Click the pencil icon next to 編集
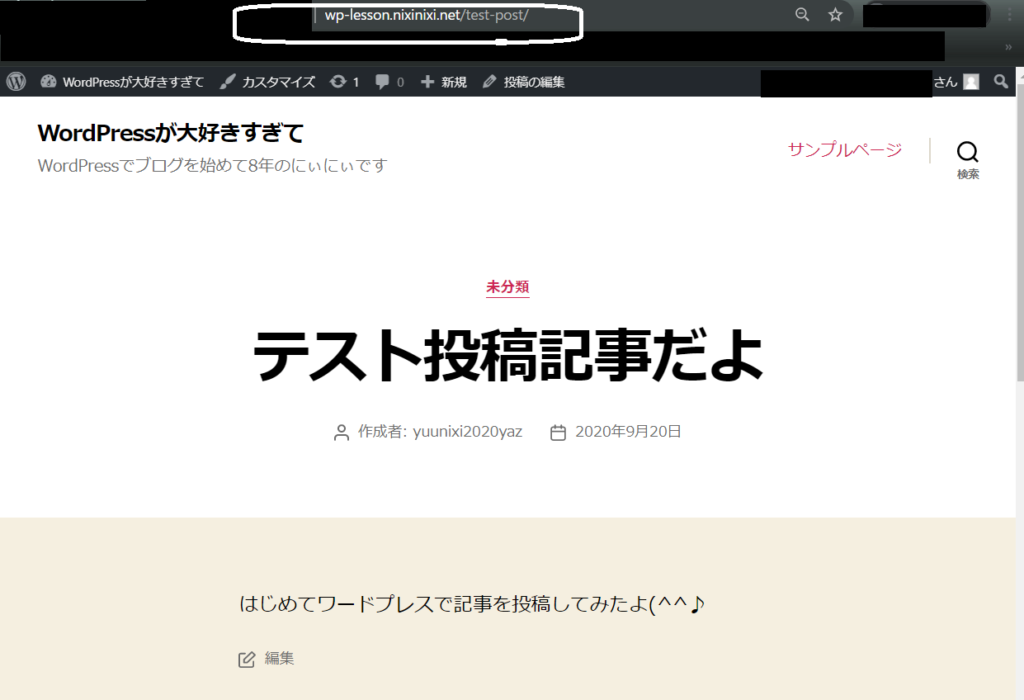Image resolution: width=1024 pixels, height=700 pixels. [x=246, y=659]
